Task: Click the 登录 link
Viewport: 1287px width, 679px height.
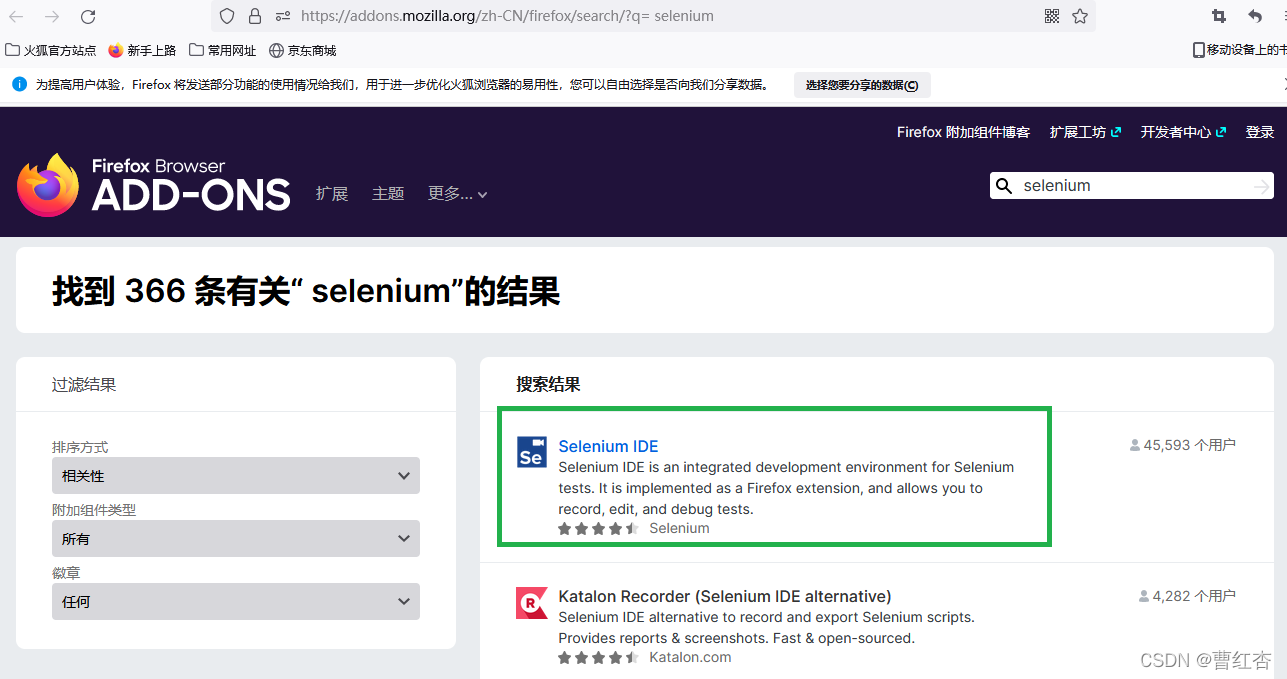Action: pyautogui.click(x=1260, y=132)
